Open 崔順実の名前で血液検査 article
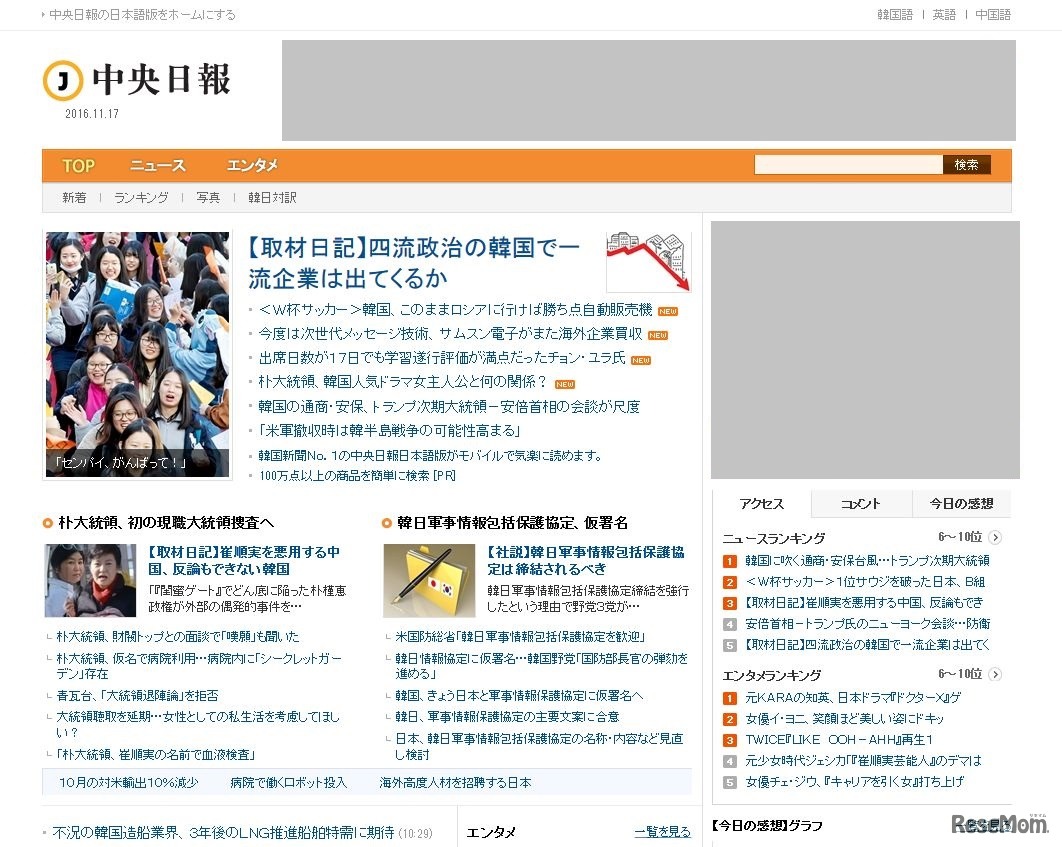 pyautogui.click(x=156, y=755)
